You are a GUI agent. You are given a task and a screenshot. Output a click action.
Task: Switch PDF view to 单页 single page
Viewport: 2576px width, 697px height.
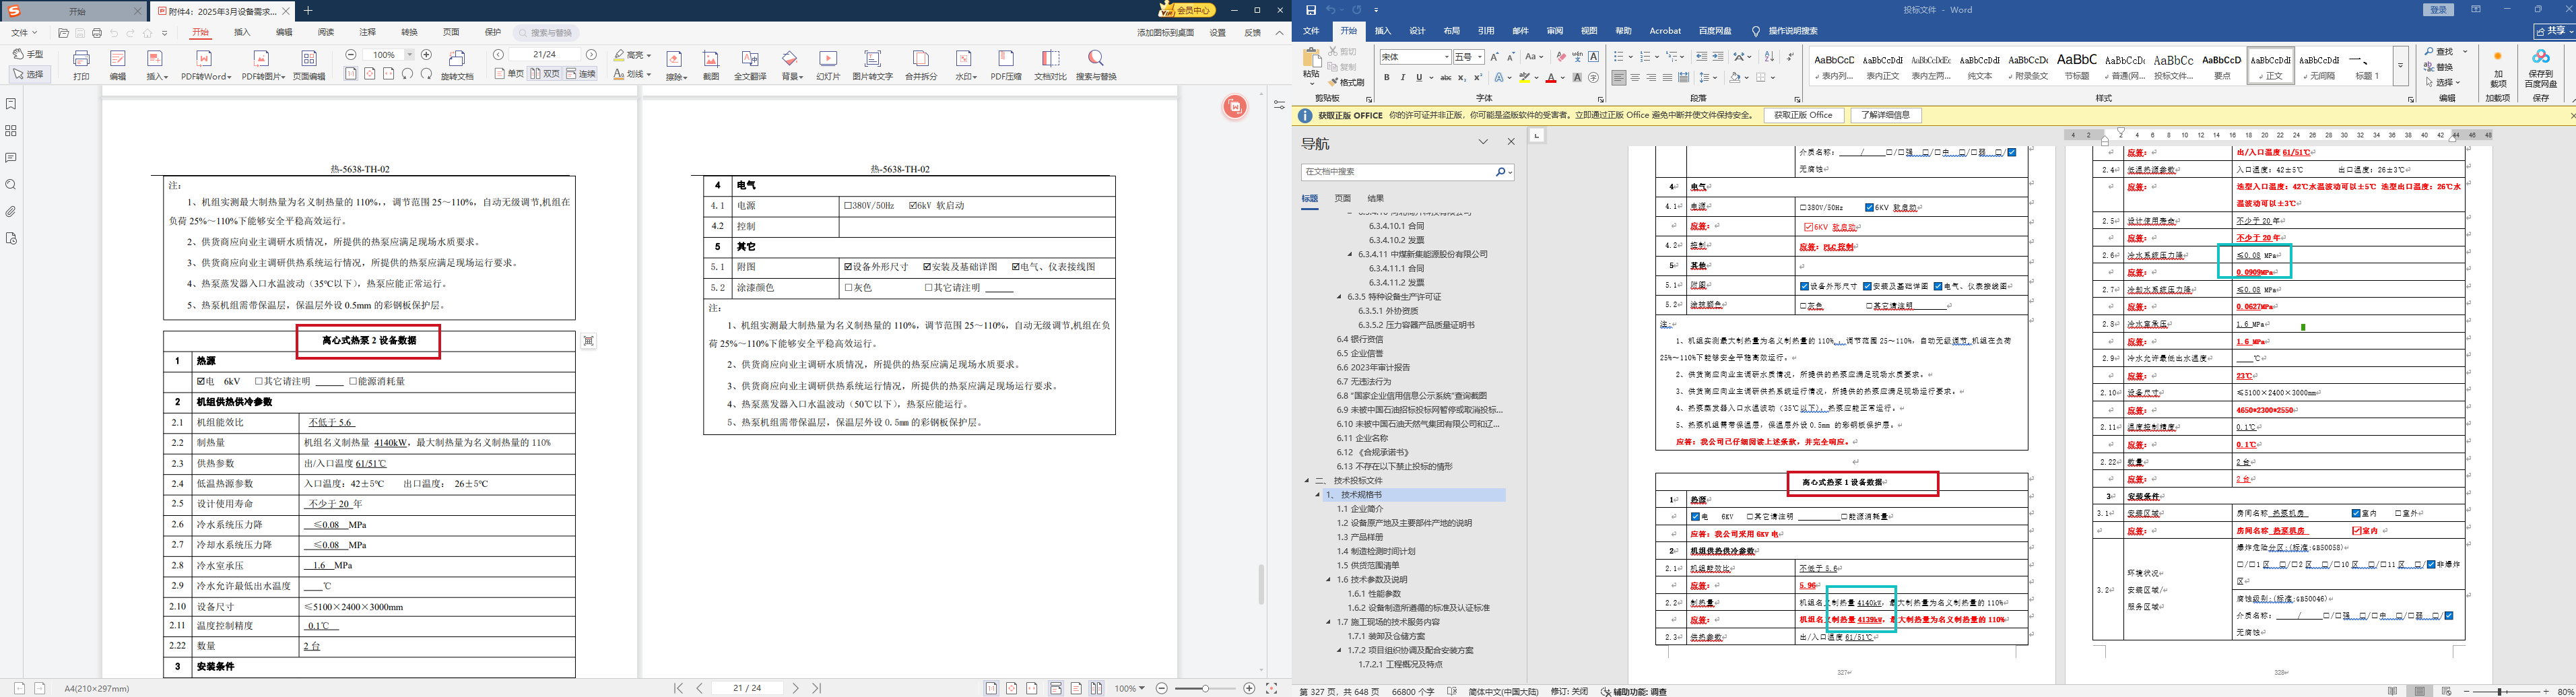tap(509, 74)
